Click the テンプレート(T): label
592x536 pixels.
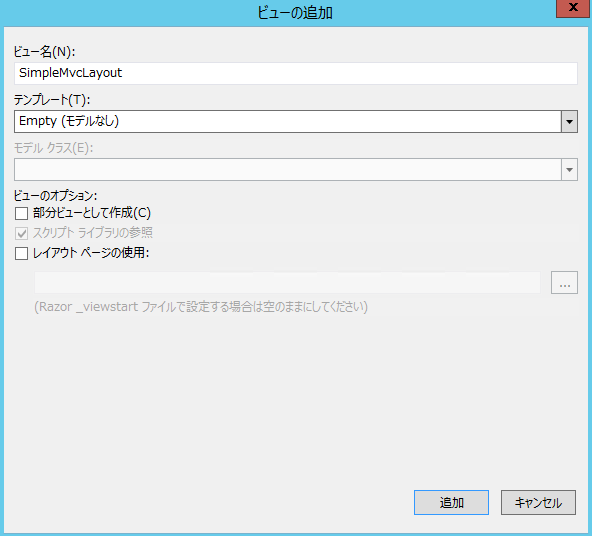click(x=52, y=100)
